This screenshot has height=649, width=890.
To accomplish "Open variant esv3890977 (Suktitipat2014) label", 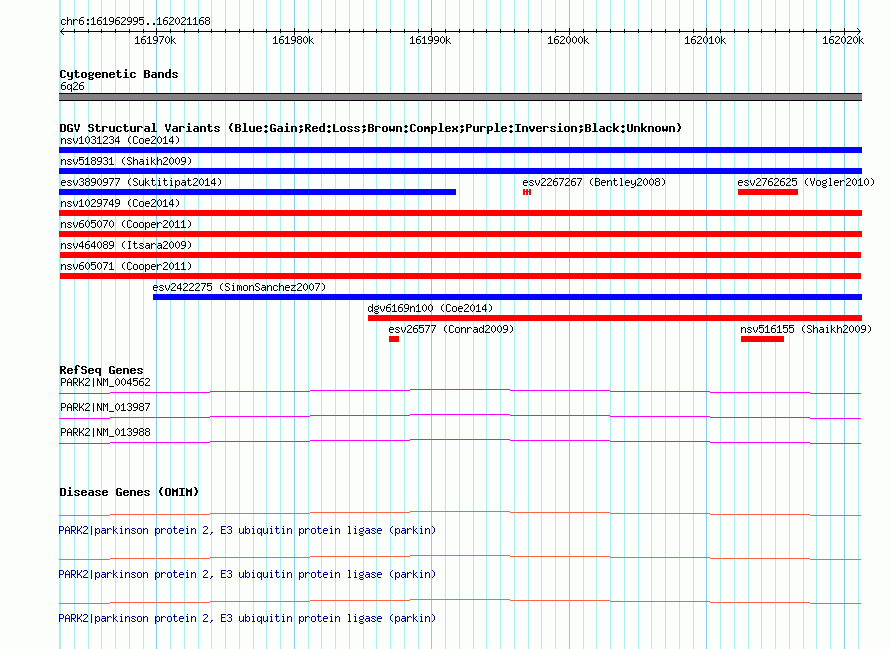I will [141, 182].
